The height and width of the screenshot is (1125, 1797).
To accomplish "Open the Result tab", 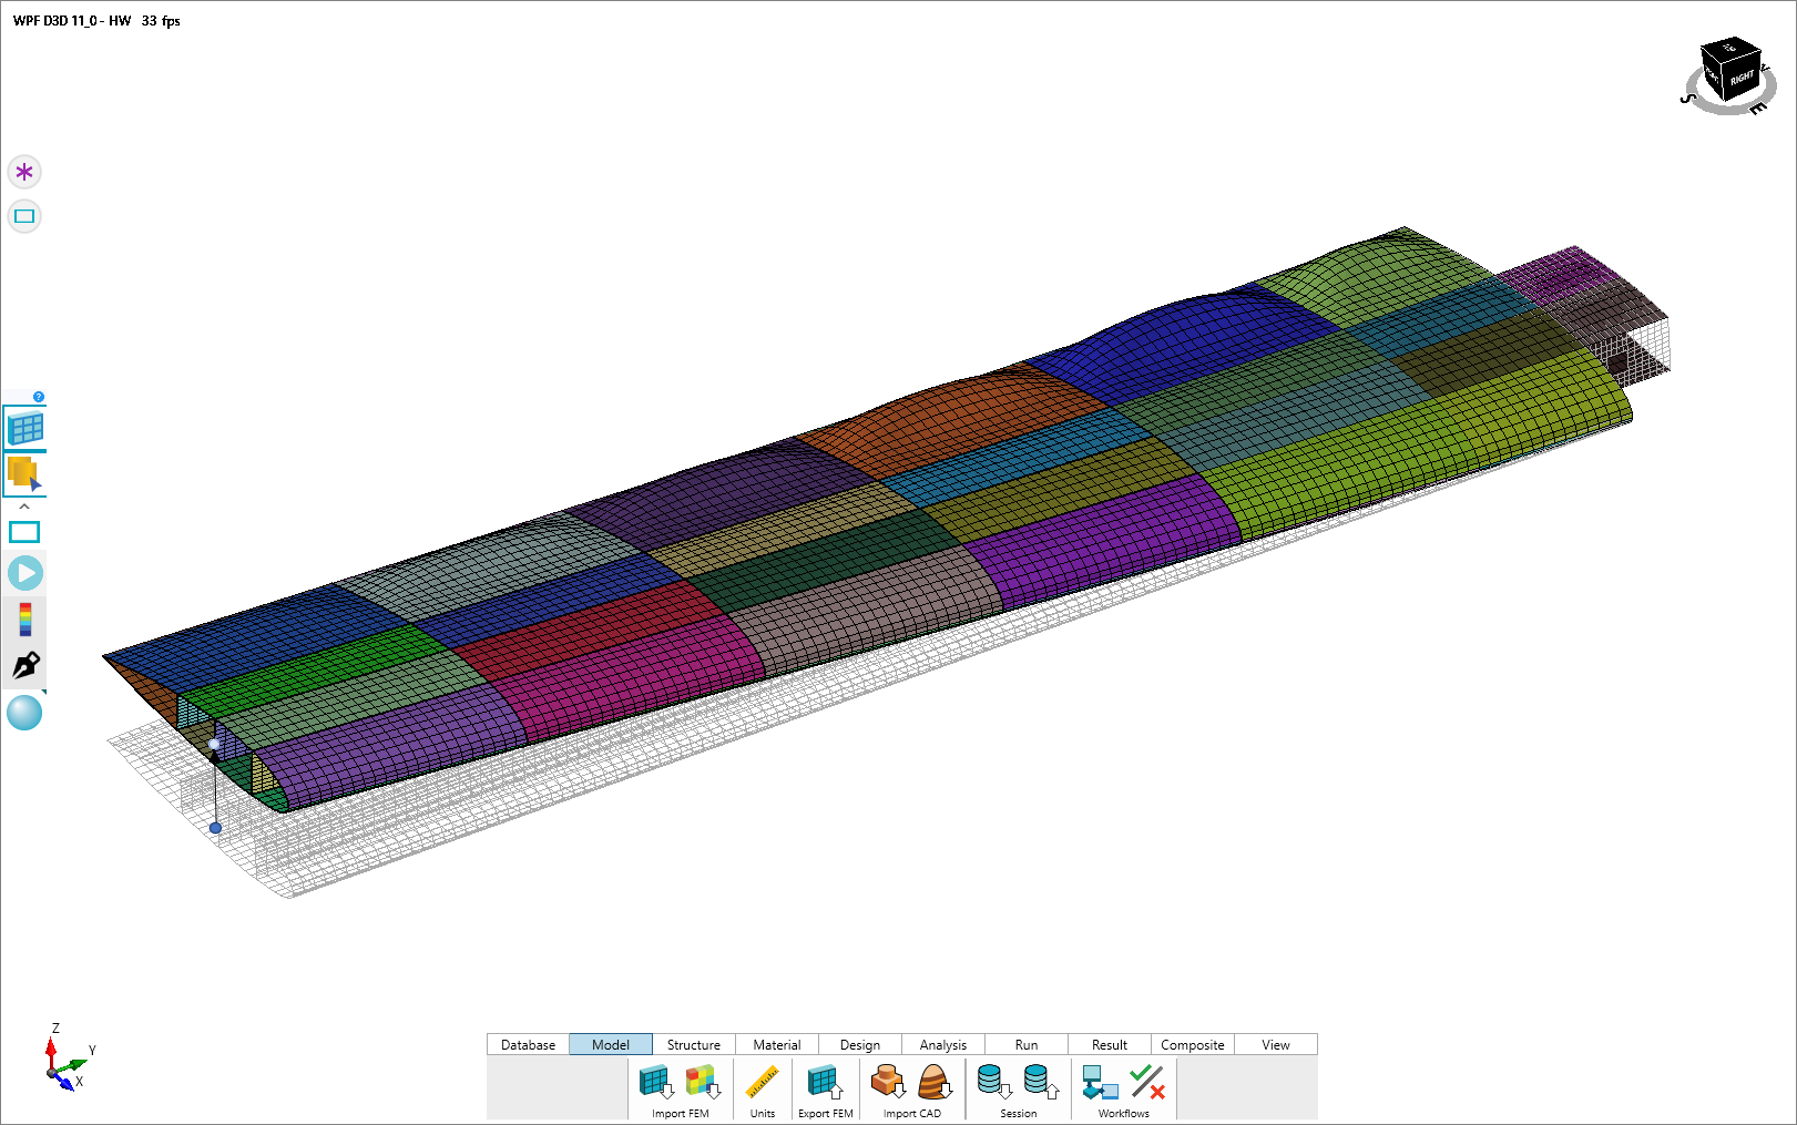I will 1109,1044.
